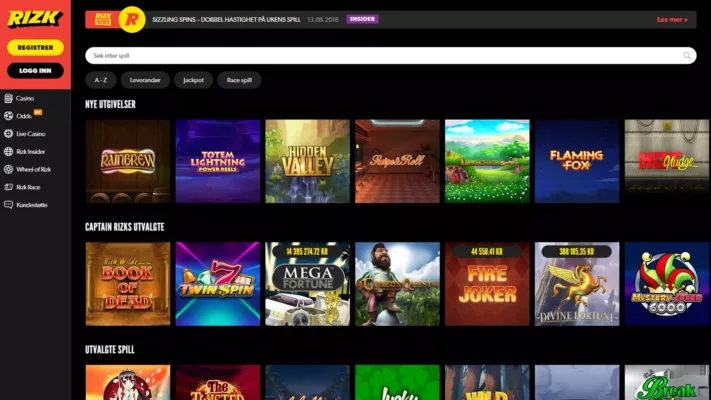Focus the game search field

(391, 55)
